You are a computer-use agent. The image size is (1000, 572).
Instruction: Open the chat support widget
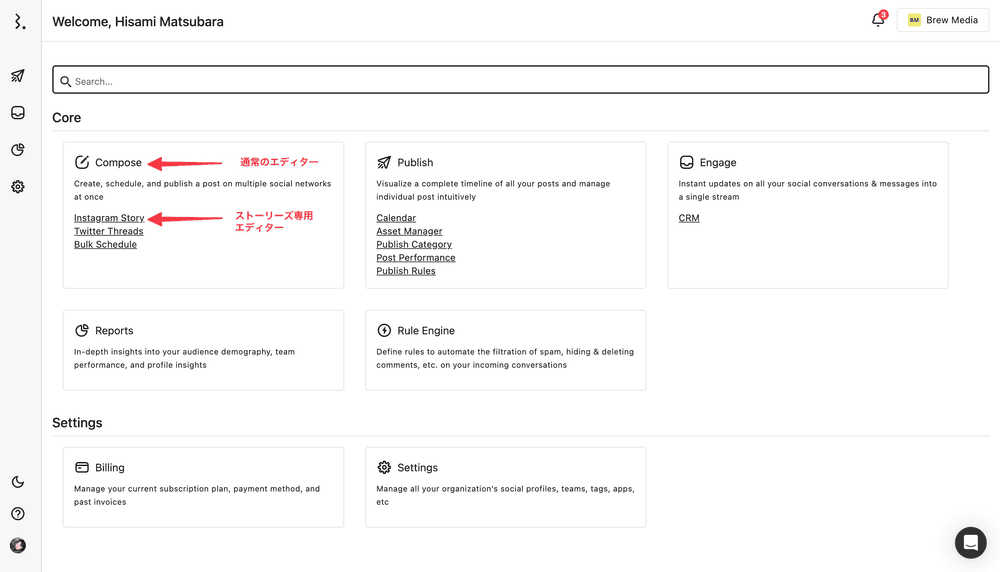pyautogui.click(x=970, y=542)
